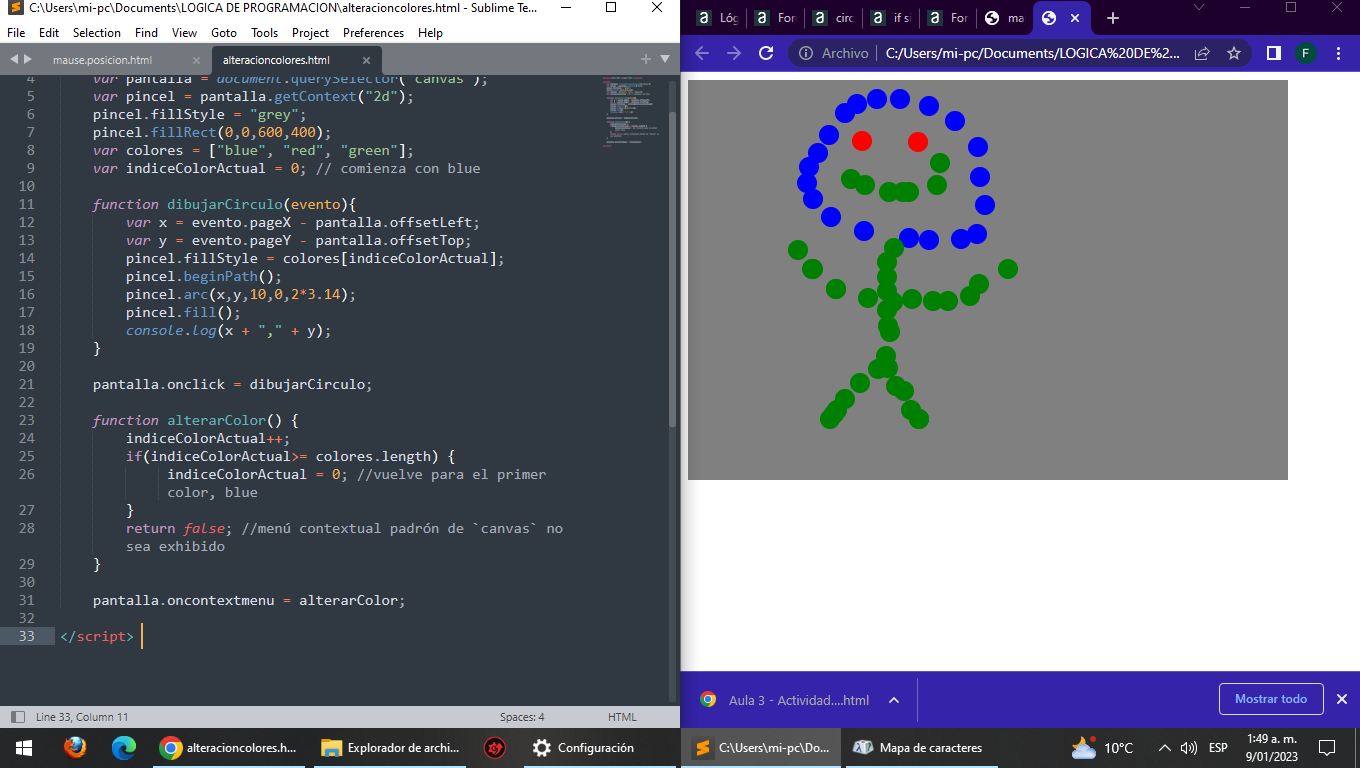Open Sublime Goto menu
This screenshot has height=768, width=1360.
click(x=224, y=33)
